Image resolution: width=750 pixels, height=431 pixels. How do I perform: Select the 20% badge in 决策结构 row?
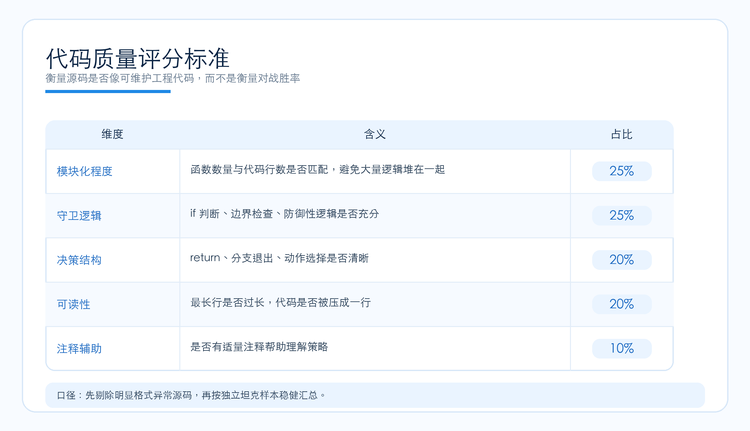tap(621, 260)
